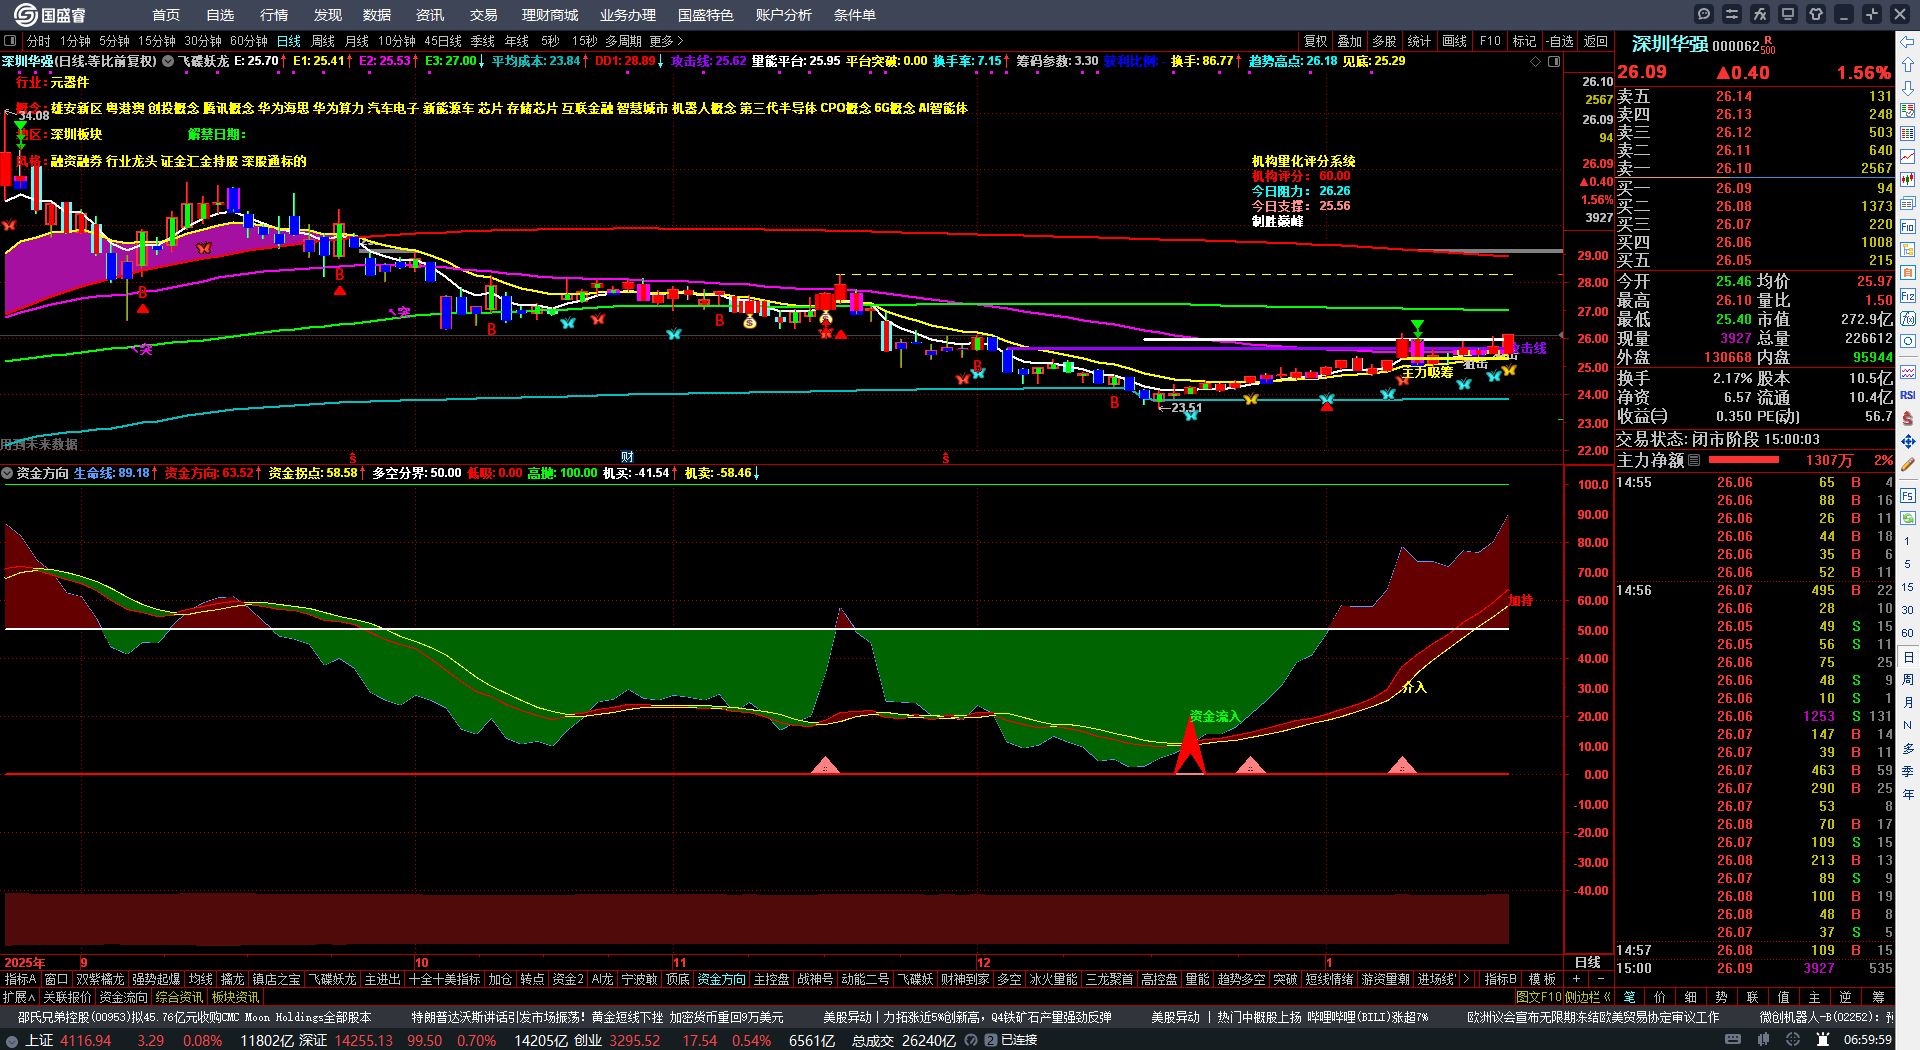The image size is (1920, 1050).
Task: Open the message chat icon in title bar
Action: (1704, 14)
